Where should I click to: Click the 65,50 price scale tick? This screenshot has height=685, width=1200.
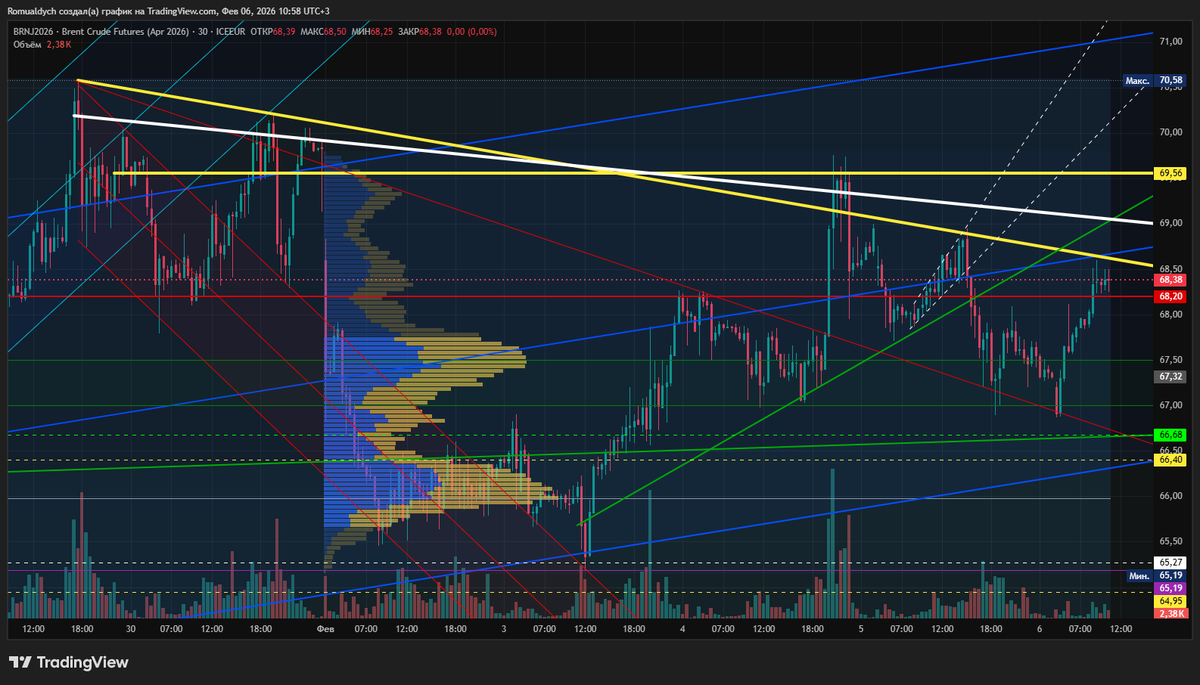1171,542
